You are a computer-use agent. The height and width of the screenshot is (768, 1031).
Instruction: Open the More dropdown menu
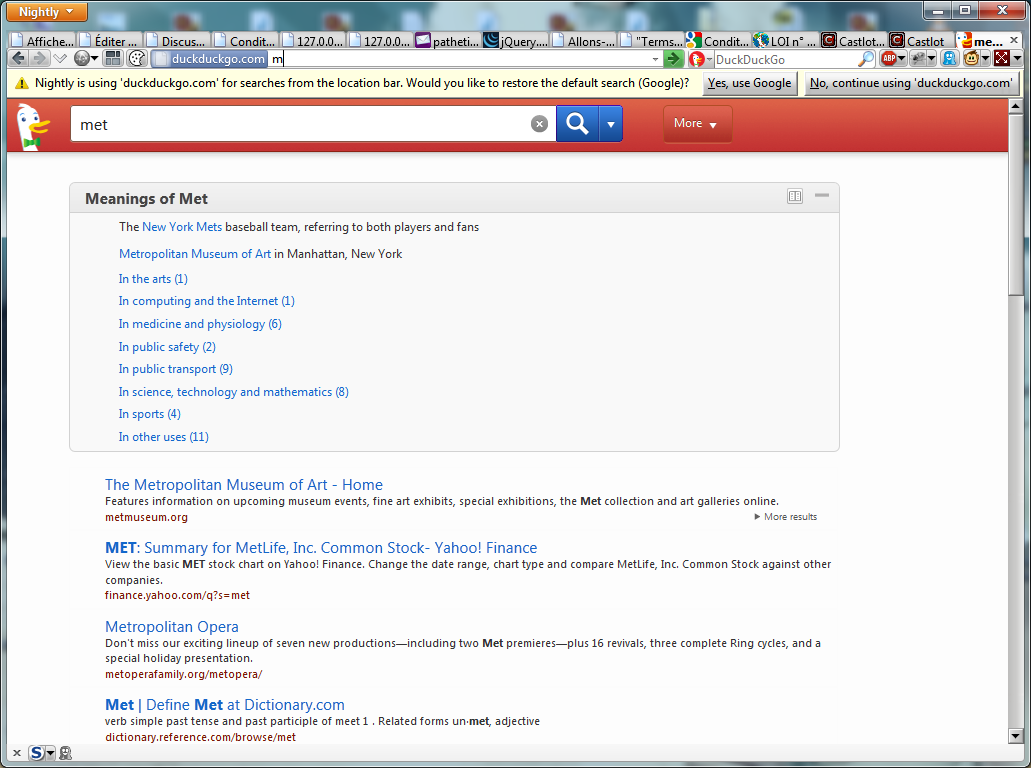pyautogui.click(x=697, y=124)
